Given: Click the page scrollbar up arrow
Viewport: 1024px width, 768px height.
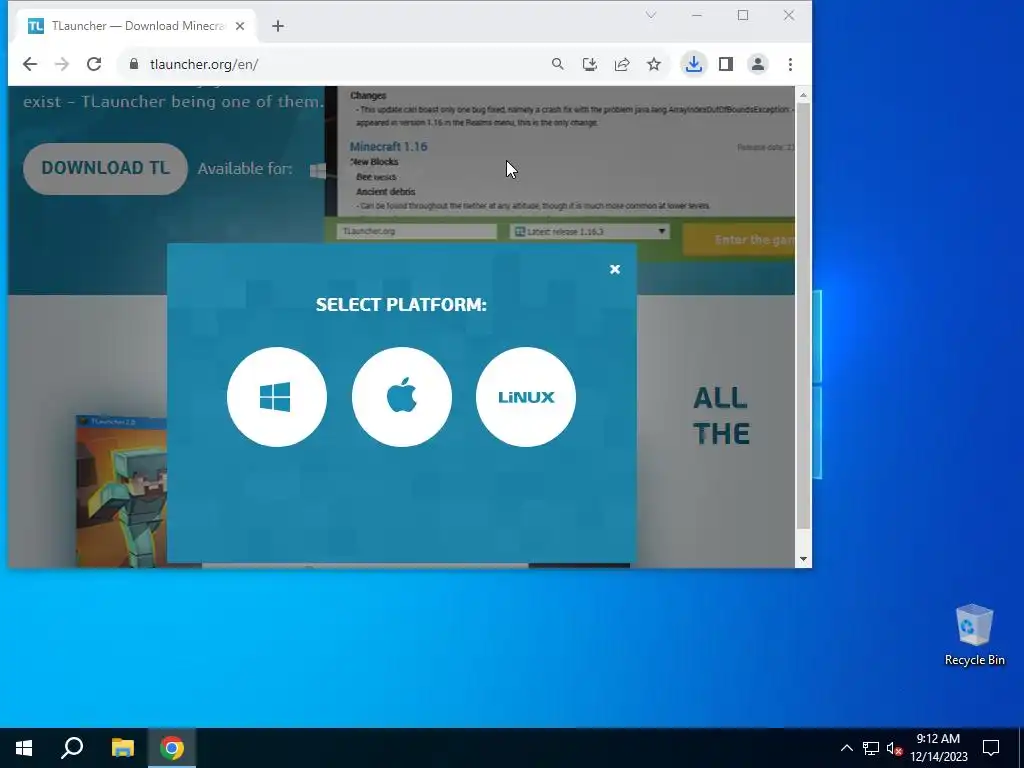Looking at the screenshot, I should click(803, 95).
